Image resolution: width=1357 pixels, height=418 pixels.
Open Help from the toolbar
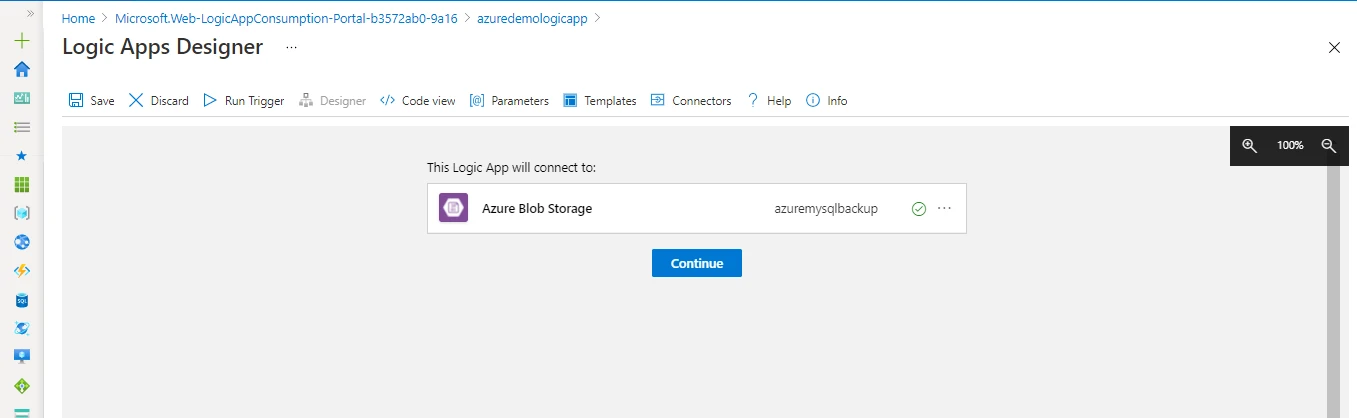[768, 100]
